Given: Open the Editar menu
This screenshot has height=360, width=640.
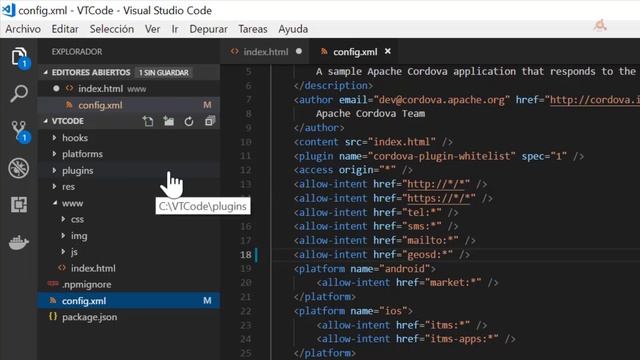Looking at the screenshot, I should tap(65, 29).
